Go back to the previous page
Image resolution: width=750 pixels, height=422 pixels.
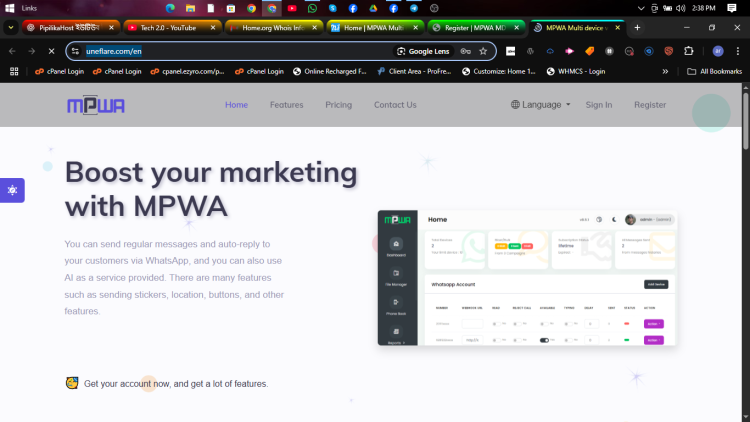tap(12, 51)
